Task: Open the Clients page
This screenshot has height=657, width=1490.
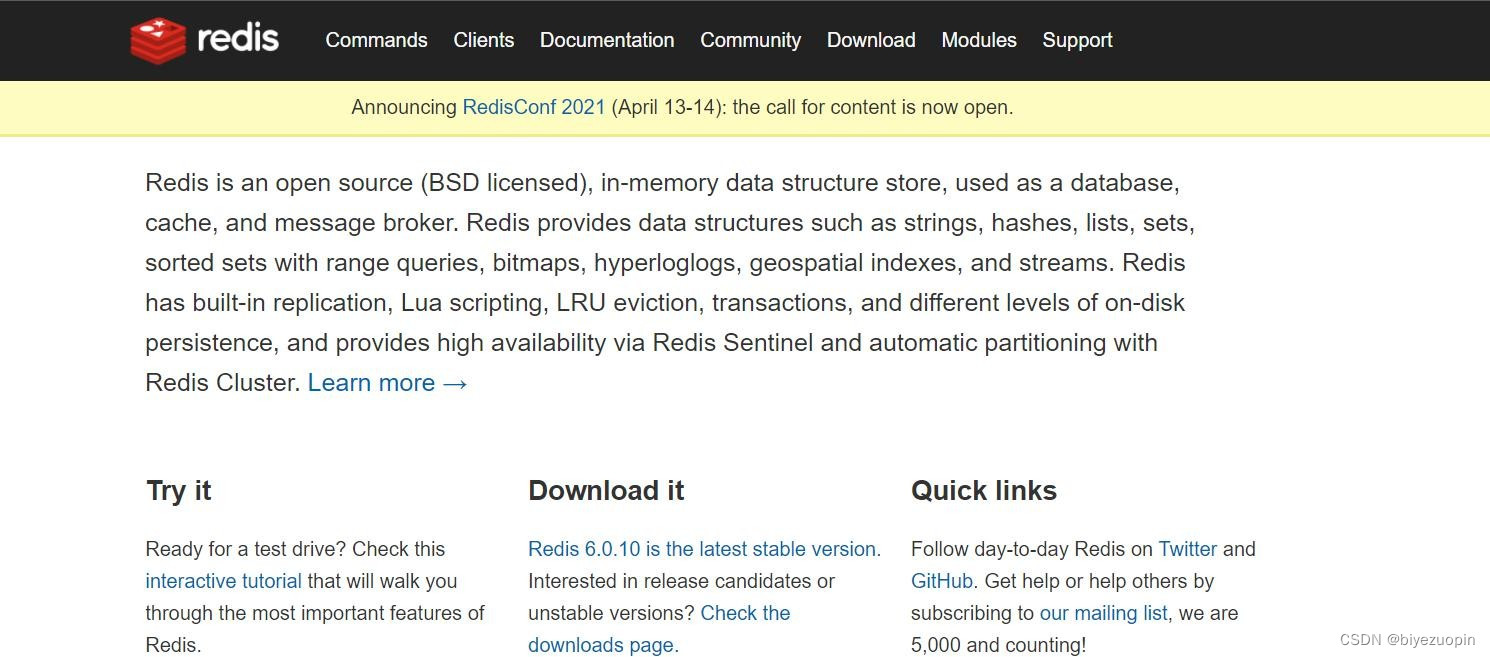Action: pos(484,40)
